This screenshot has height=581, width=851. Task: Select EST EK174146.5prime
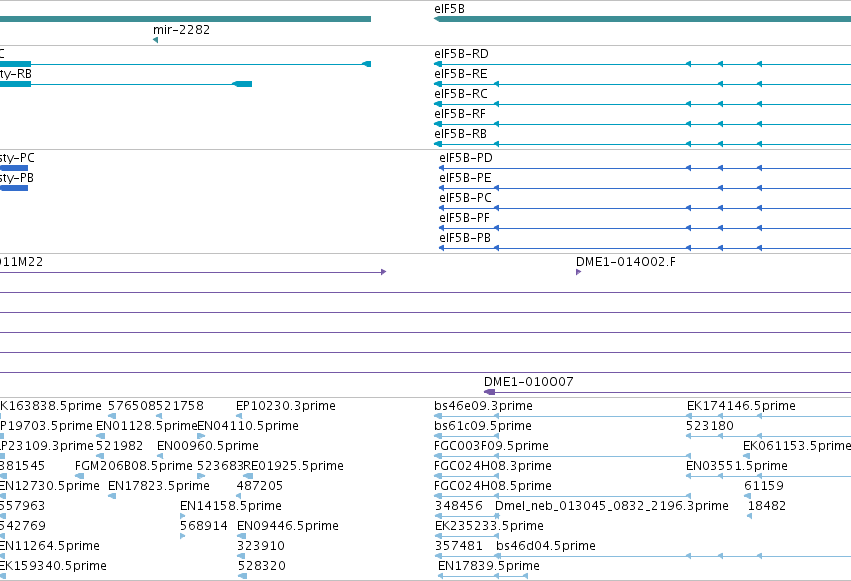(741, 406)
